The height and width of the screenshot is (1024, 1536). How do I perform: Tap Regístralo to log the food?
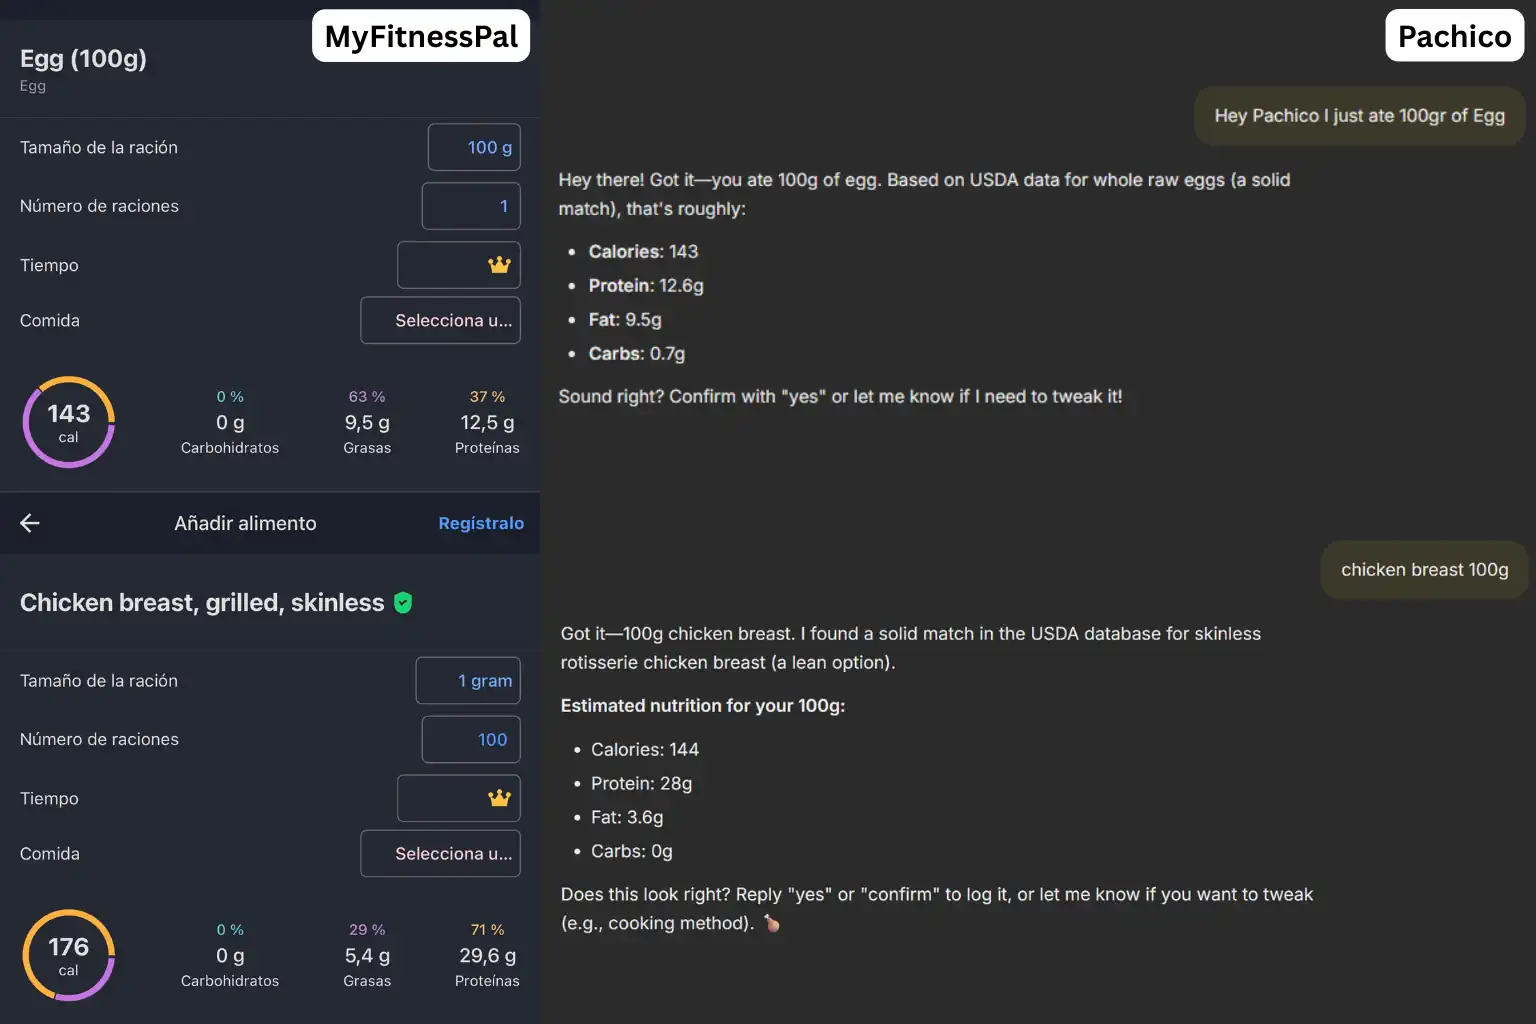coord(481,523)
